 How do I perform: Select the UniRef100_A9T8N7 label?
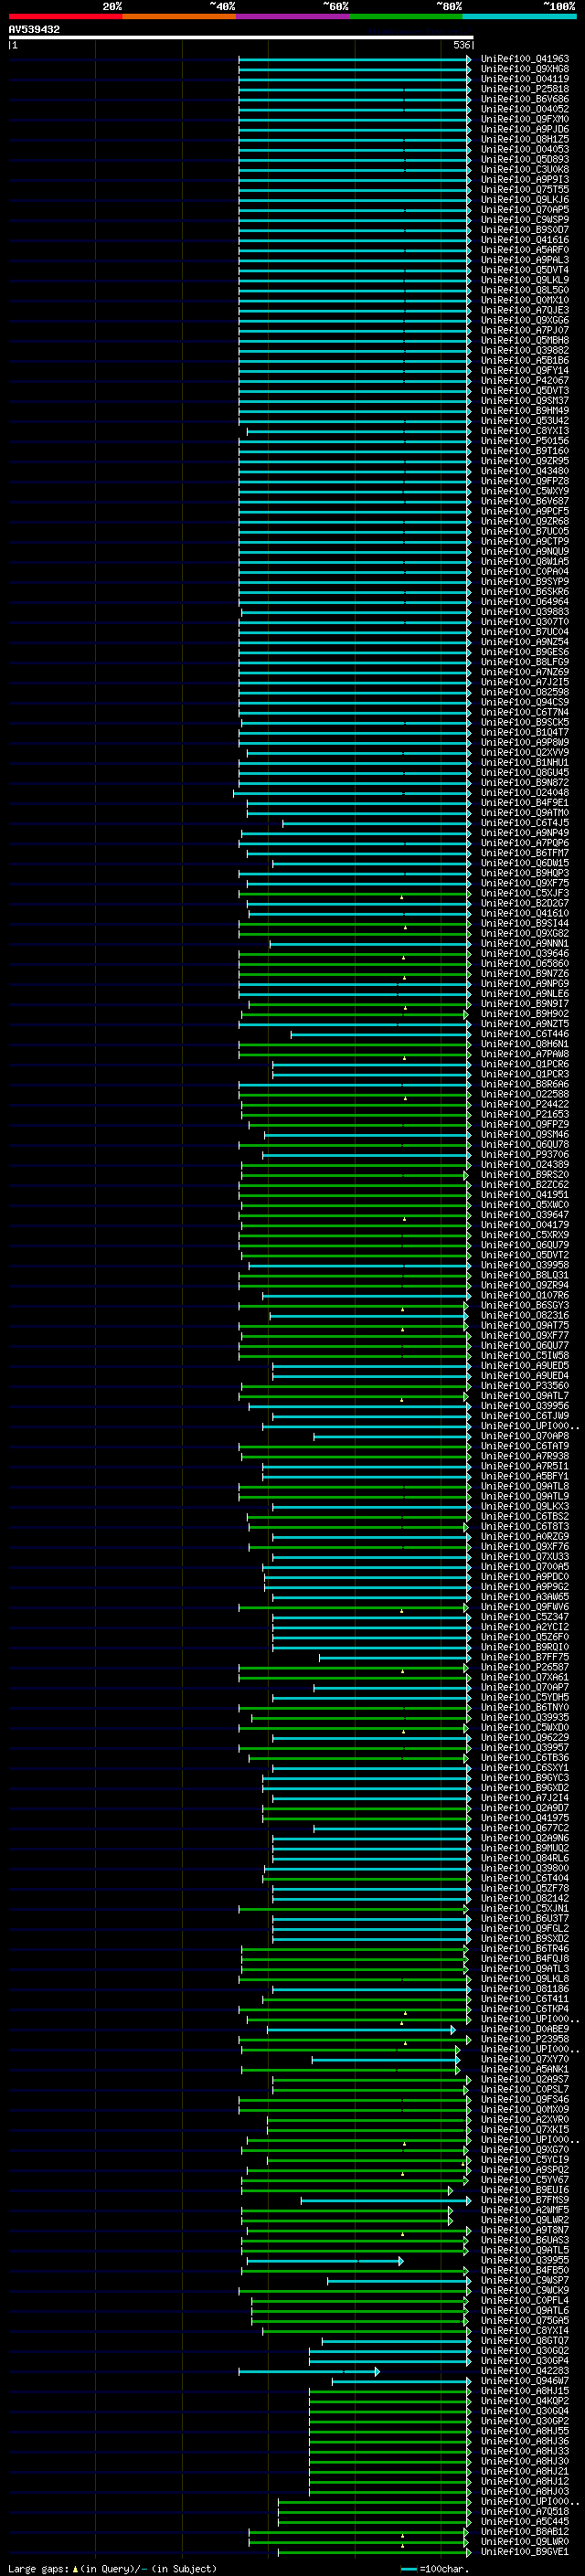(525, 2230)
